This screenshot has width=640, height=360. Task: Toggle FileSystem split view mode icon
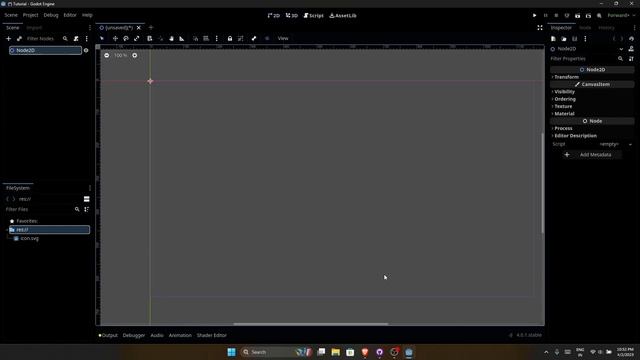(x=87, y=199)
